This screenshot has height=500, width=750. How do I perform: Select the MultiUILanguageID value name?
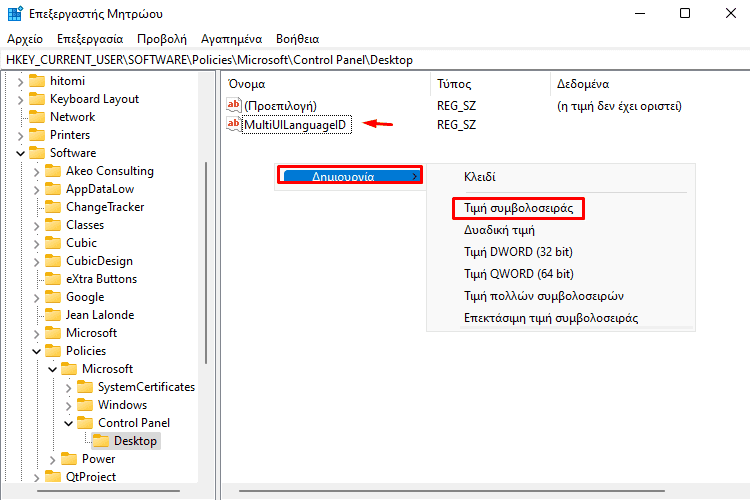click(295, 125)
